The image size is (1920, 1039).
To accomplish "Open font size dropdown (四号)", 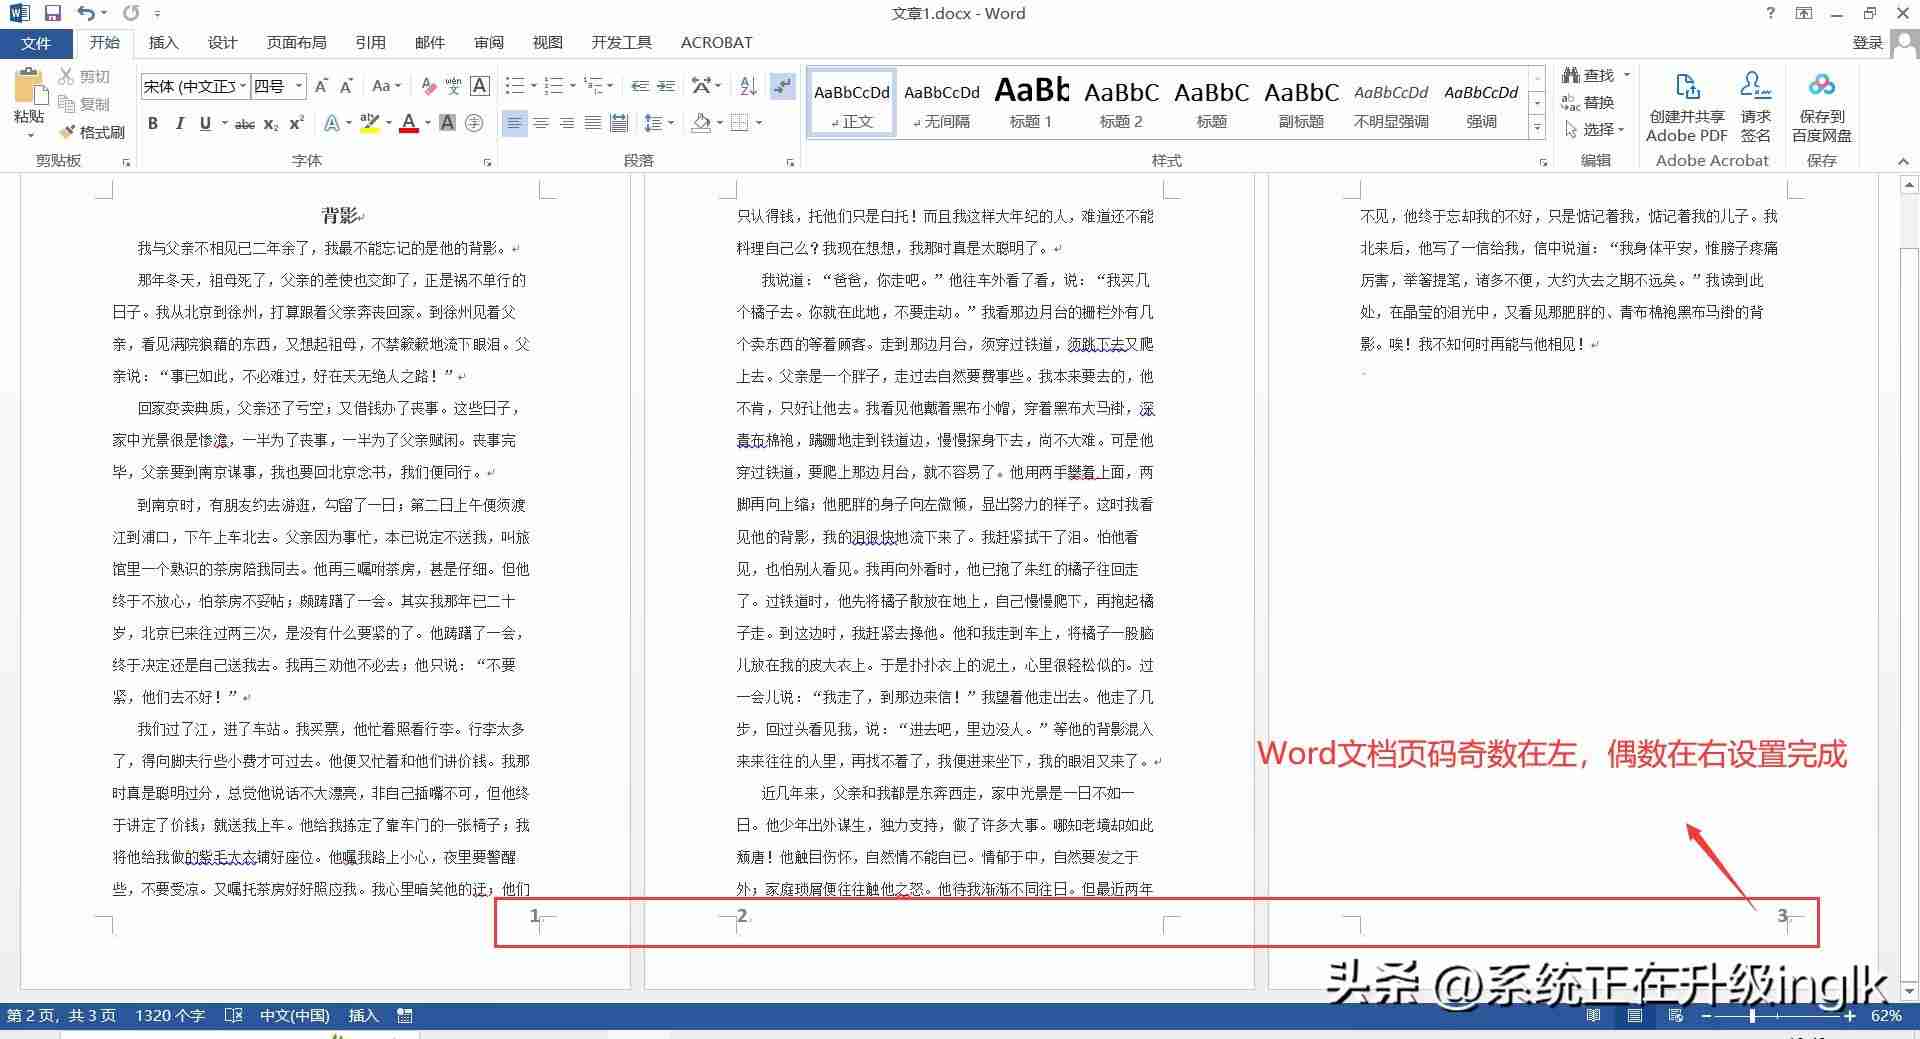I will pos(298,87).
